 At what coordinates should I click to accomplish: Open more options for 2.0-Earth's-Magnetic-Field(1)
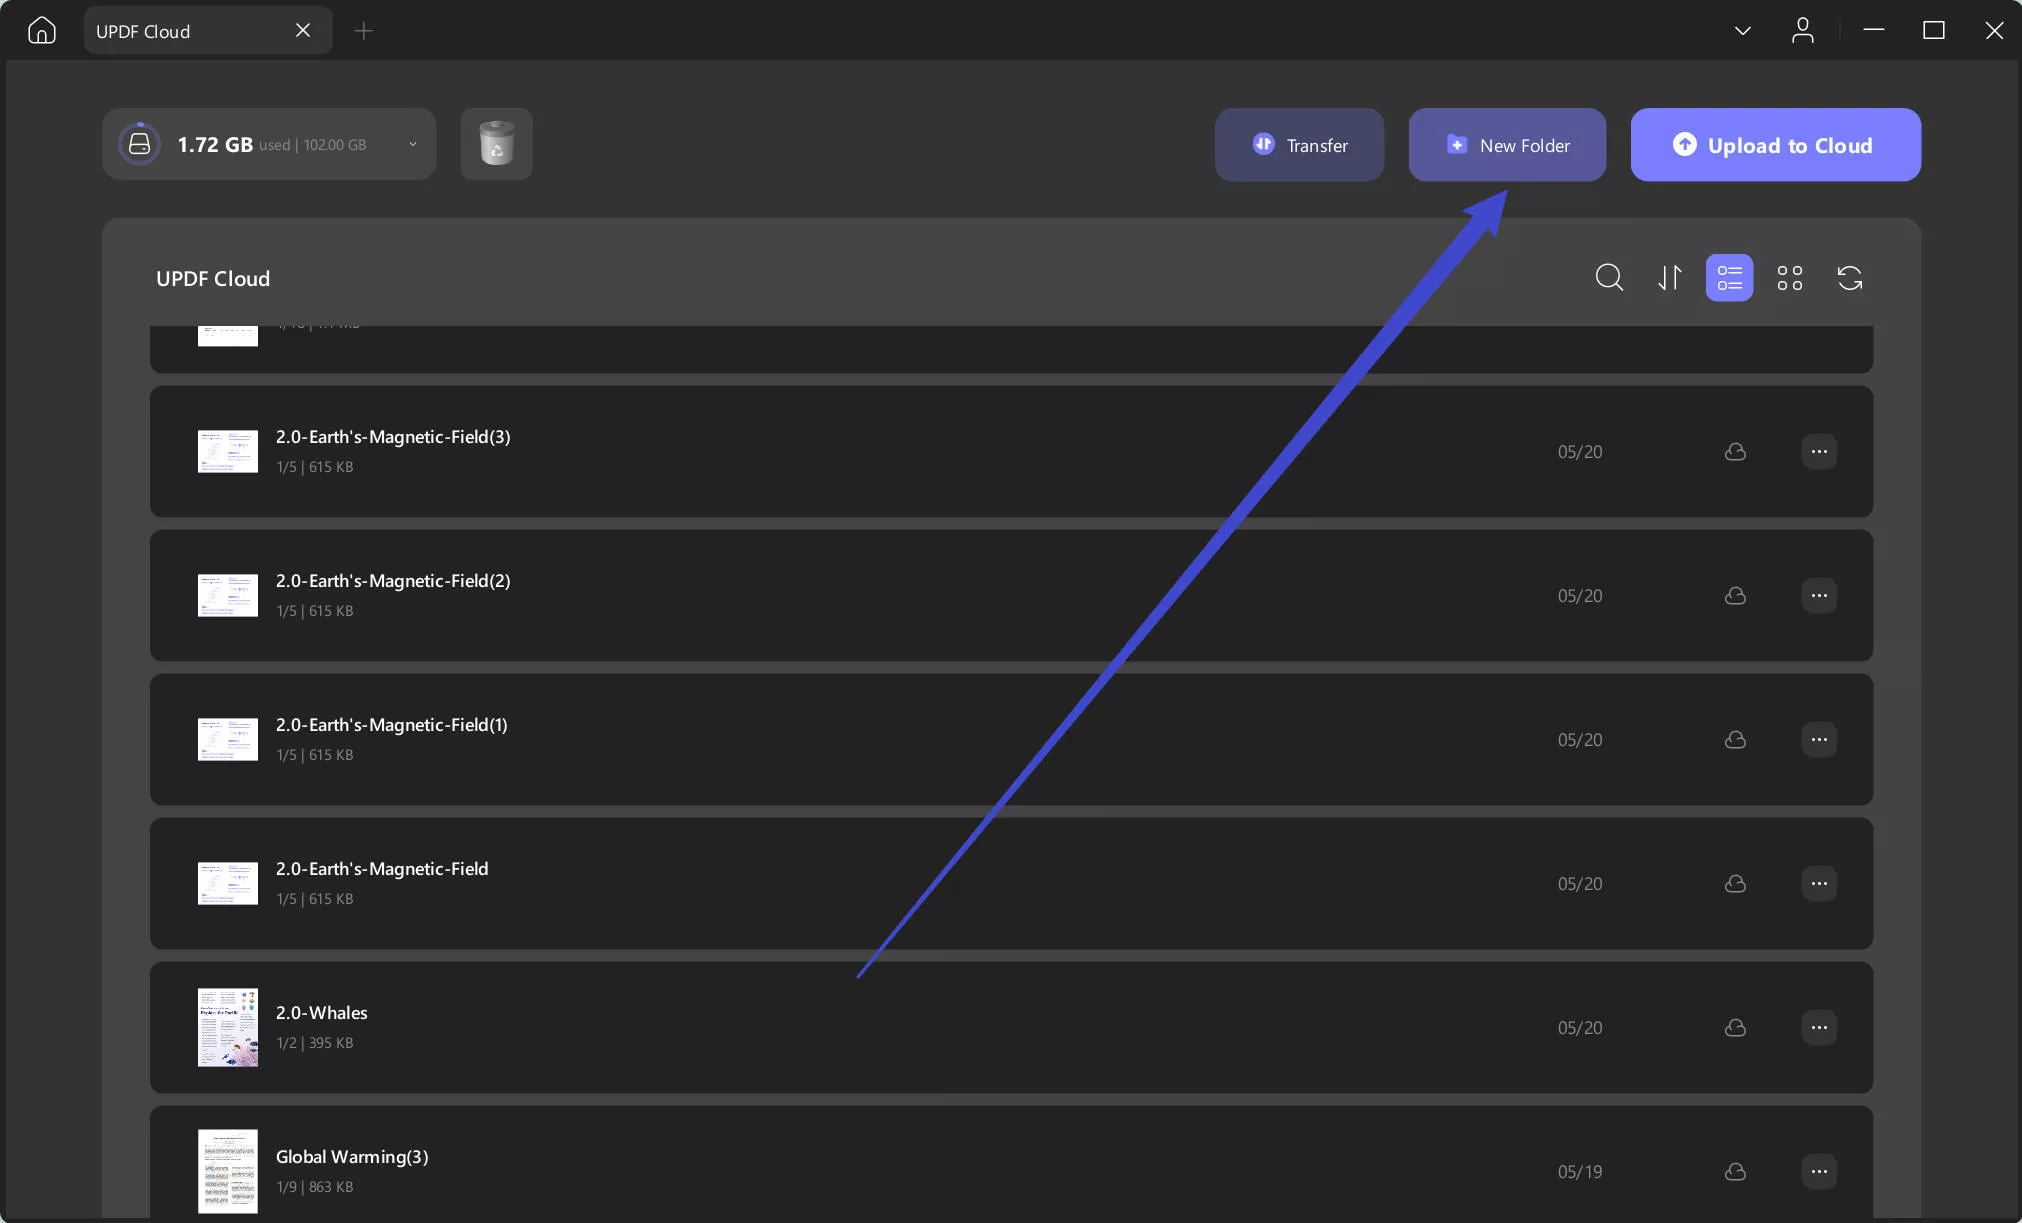point(1819,740)
